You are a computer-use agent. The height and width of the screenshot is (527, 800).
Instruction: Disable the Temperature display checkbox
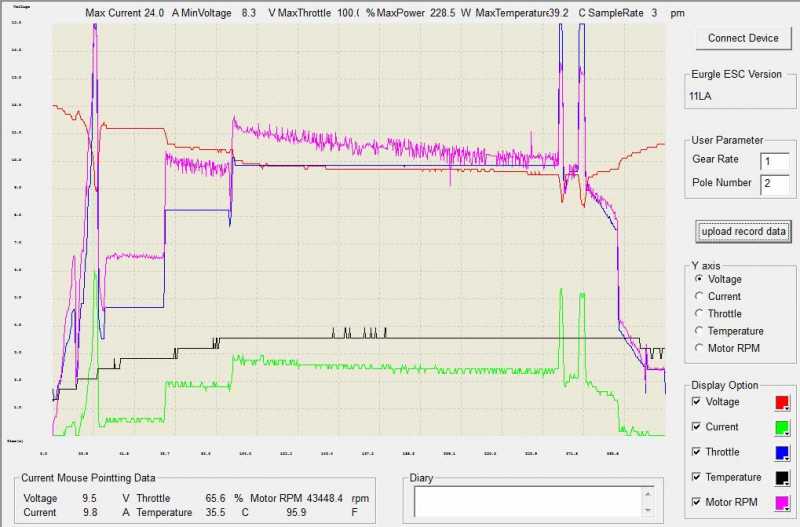[696, 477]
